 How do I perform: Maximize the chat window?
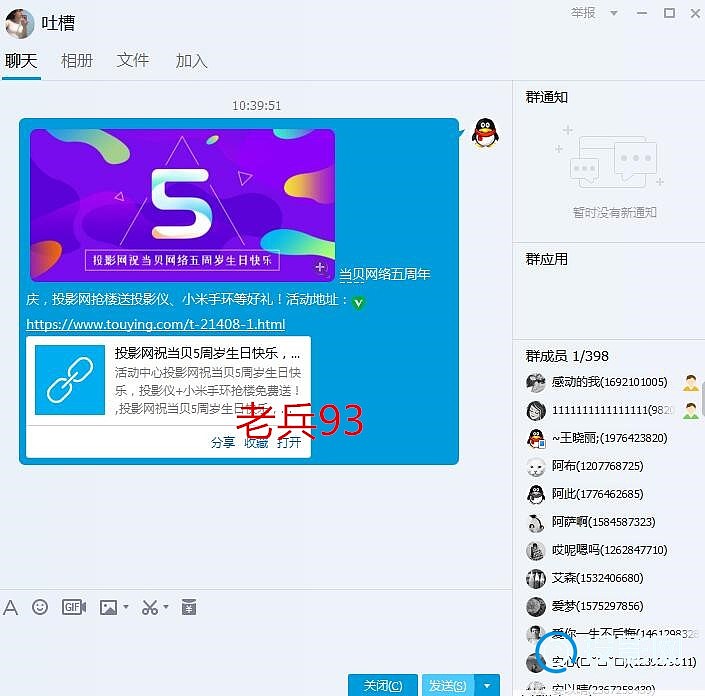[669, 13]
